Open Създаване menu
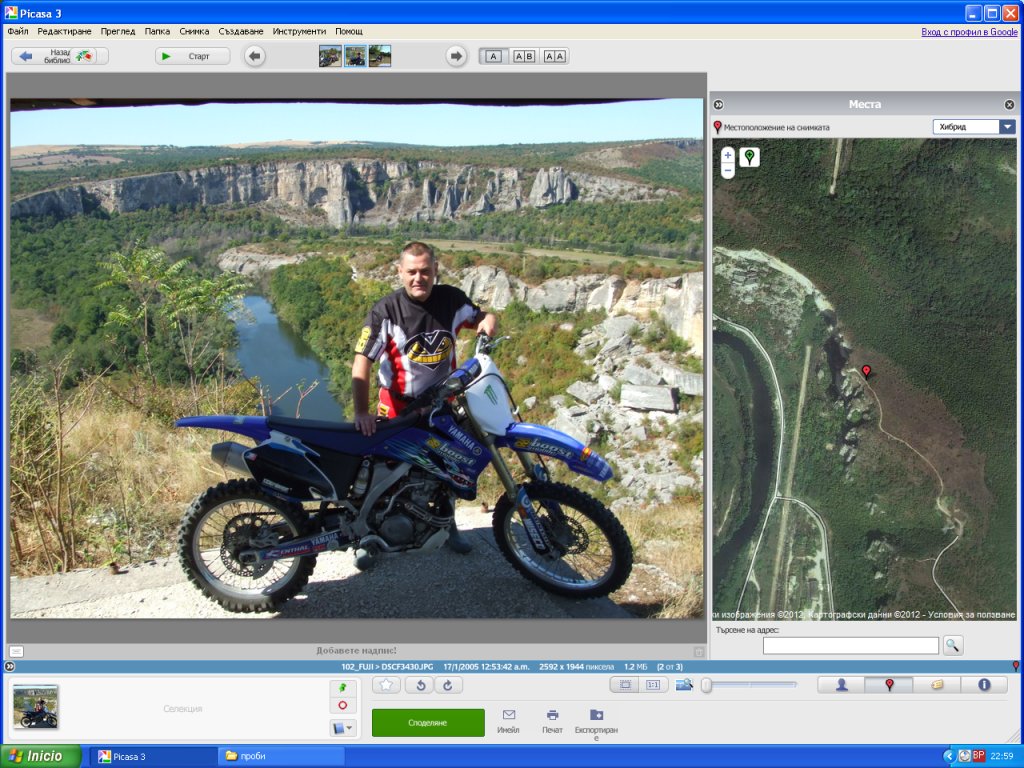Viewport: 1024px width, 768px height. point(240,31)
